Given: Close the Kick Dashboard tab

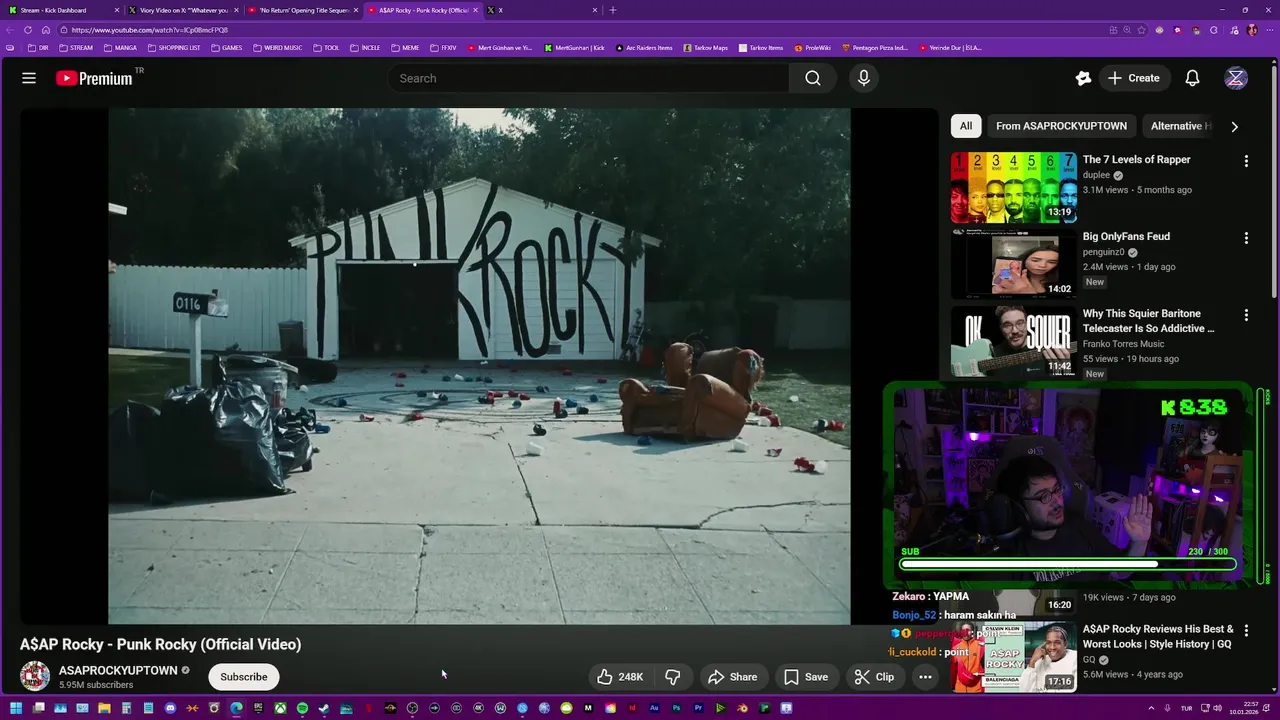Looking at the screenshot, I should click(x=117, y=10).
